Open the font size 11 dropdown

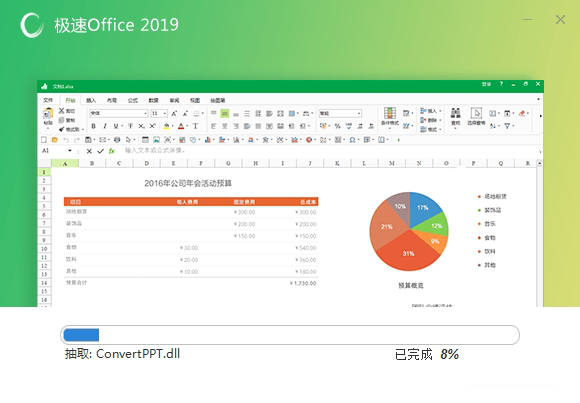click(165, 114)
